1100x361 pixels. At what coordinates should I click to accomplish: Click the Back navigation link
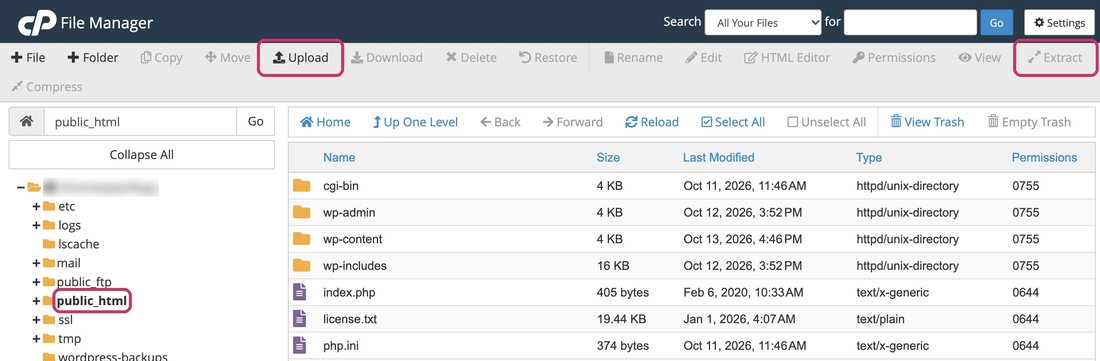[500, 122]
